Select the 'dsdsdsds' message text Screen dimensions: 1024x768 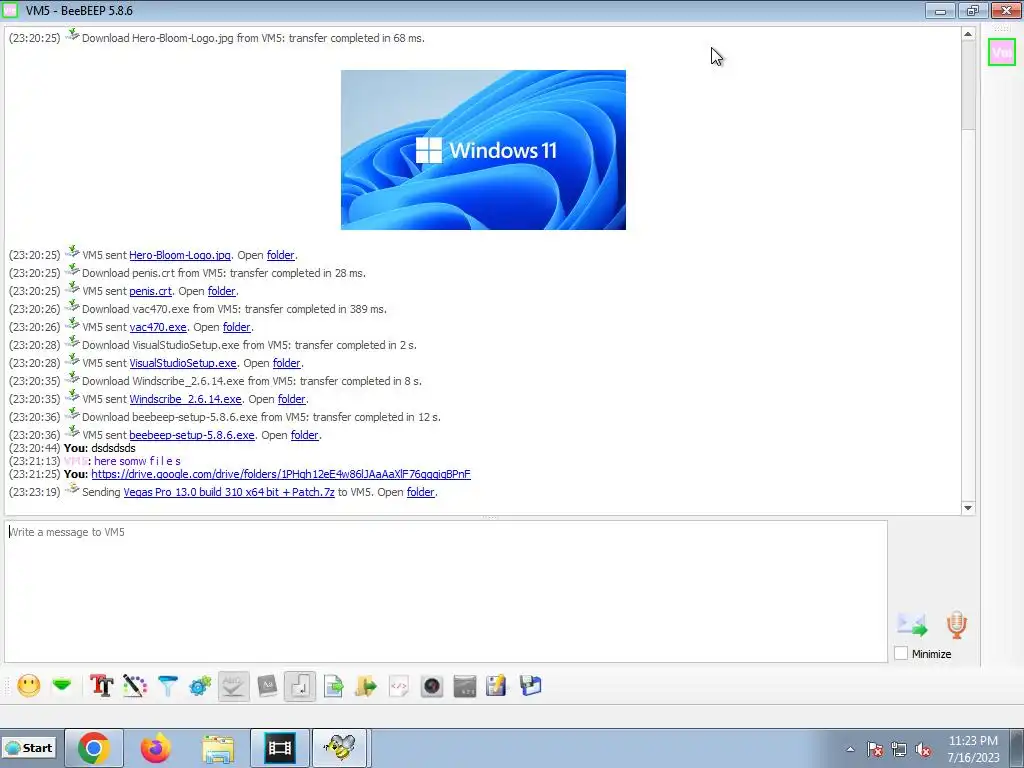click(114, 448)
